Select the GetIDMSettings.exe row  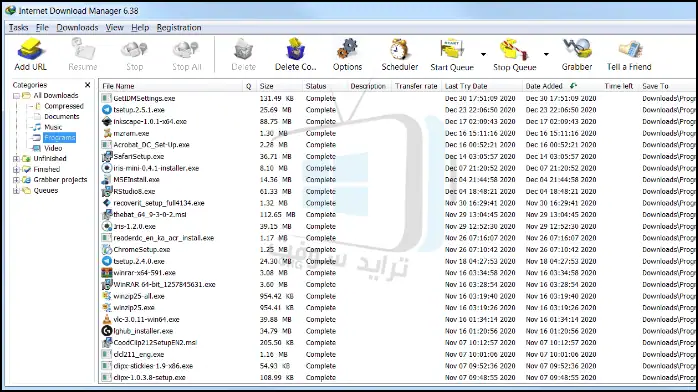click(x=398, y=98)
